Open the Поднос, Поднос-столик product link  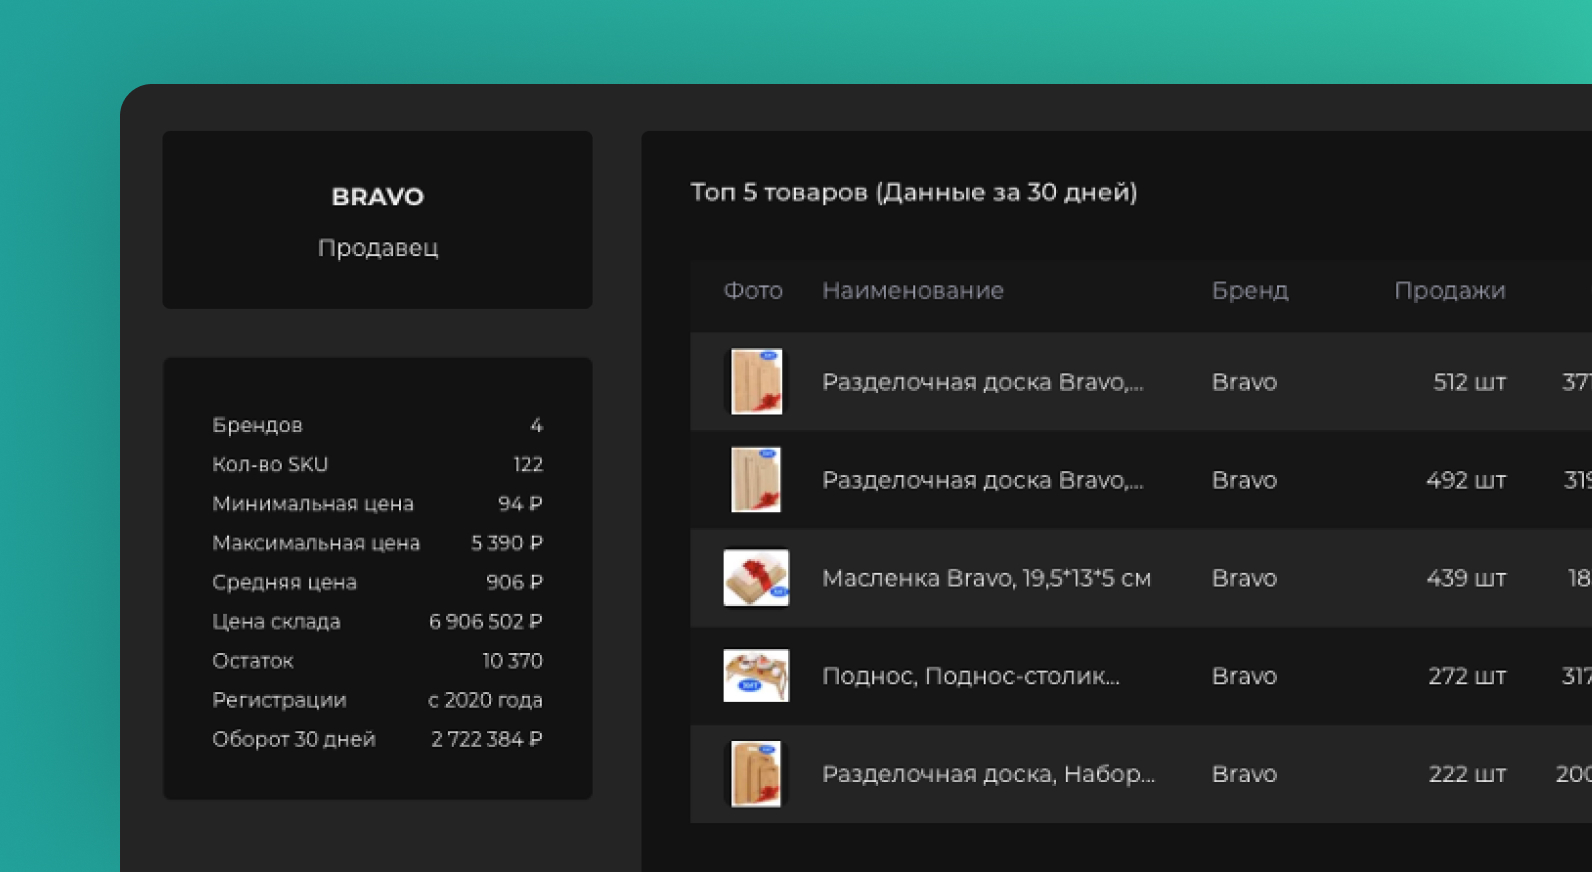[x=970, y=676]
